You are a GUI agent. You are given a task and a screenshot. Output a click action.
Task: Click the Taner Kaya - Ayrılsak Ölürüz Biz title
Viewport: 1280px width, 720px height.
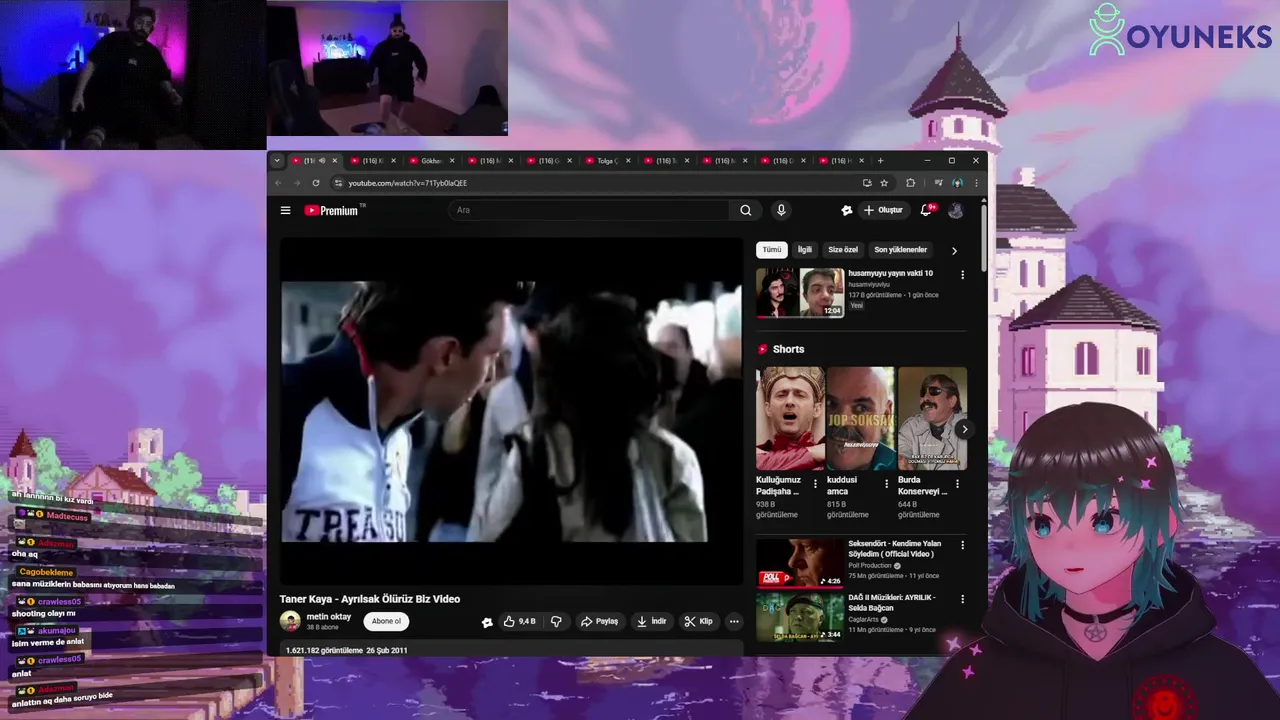(370, 599)
